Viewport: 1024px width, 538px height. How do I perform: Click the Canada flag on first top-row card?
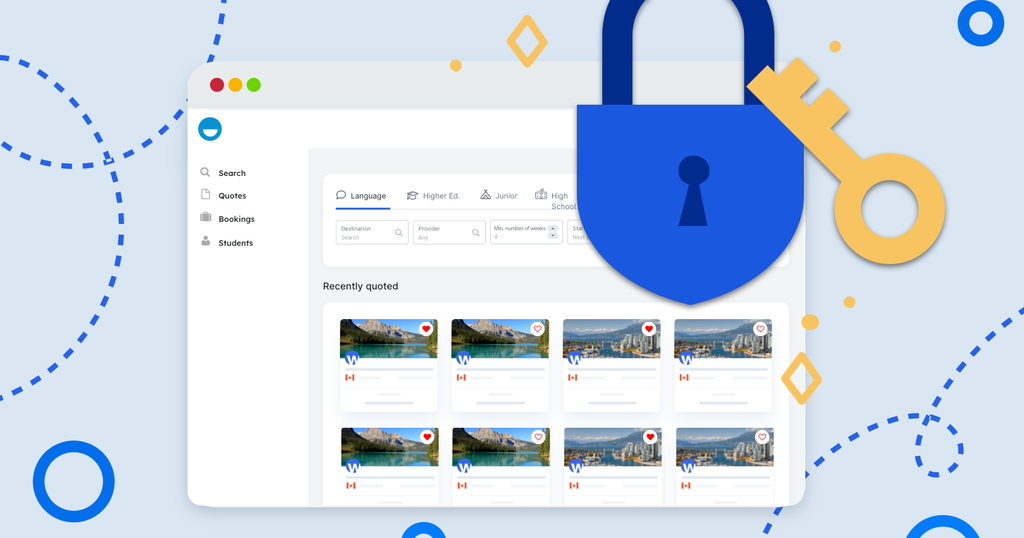click(x=350, y=377)
